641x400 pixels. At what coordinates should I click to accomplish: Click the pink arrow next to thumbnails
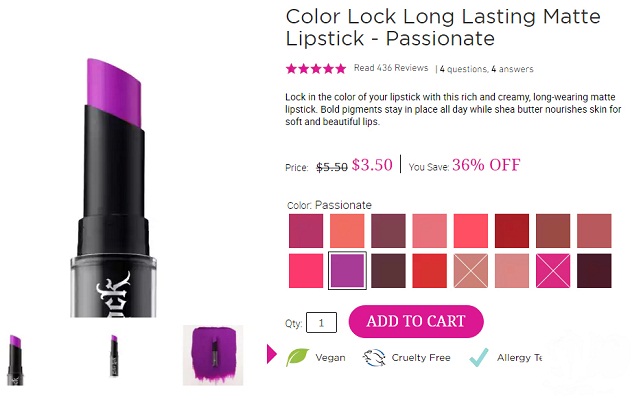pyautogui.click(x=271, y=354)
